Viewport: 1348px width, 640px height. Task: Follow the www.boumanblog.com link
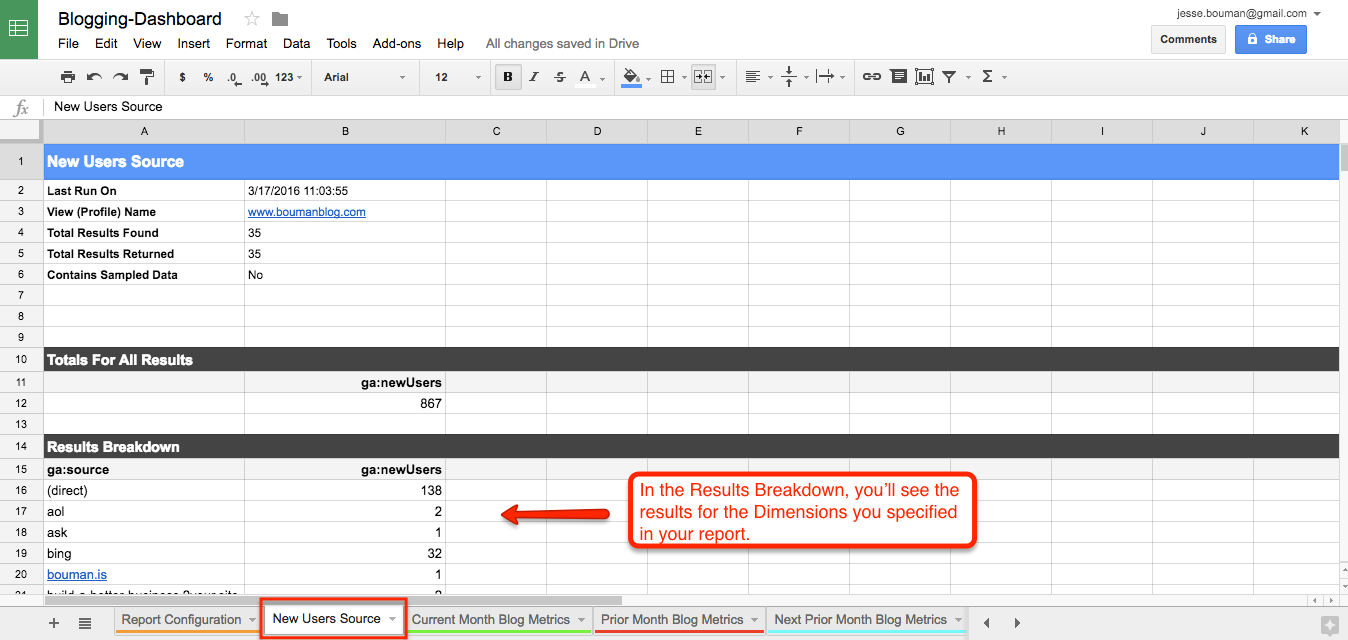click(306, 211)
